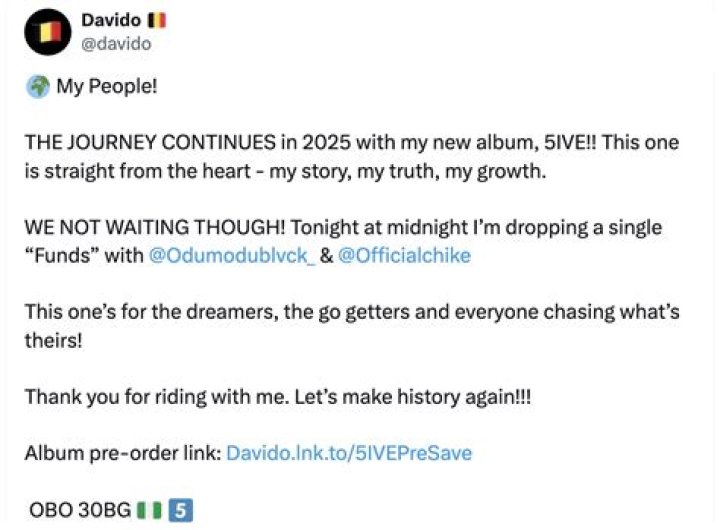The height and width of the screenshot is (530, 720).
Task: Click the "THE JOURNEY CONTINUES" heading text
Action: (140, 142)
